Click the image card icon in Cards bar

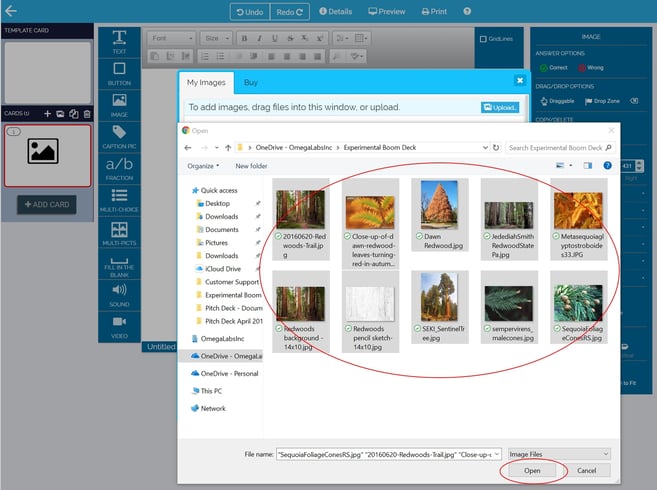click(x=60, y=114)
